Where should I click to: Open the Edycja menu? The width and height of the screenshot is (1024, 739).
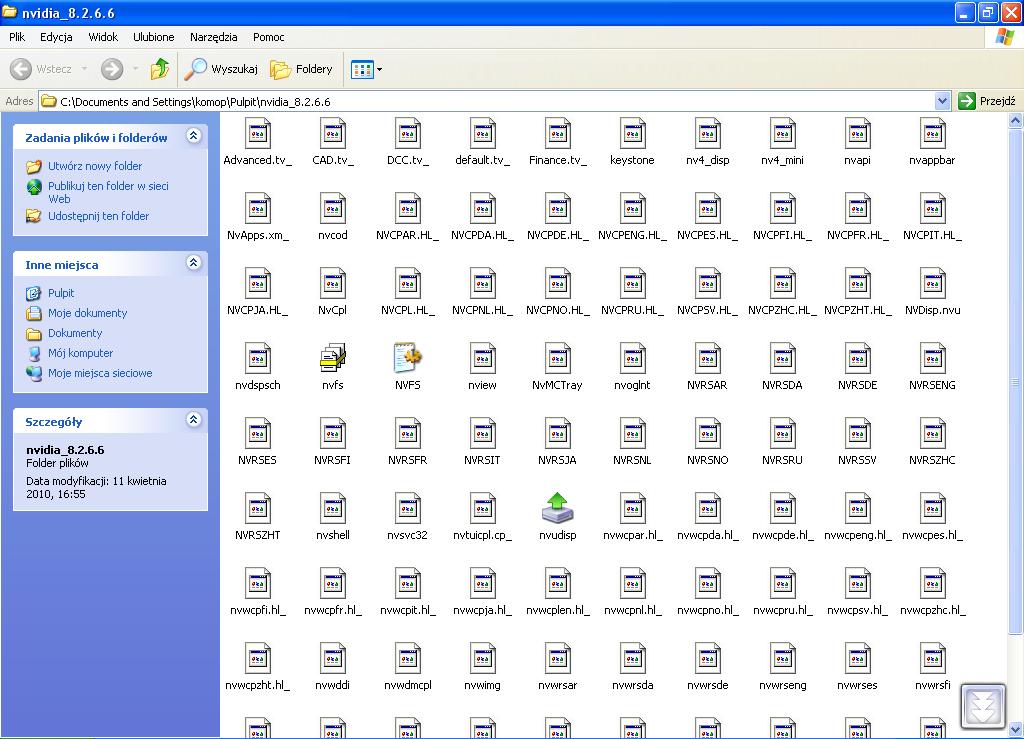pos(56,37)
